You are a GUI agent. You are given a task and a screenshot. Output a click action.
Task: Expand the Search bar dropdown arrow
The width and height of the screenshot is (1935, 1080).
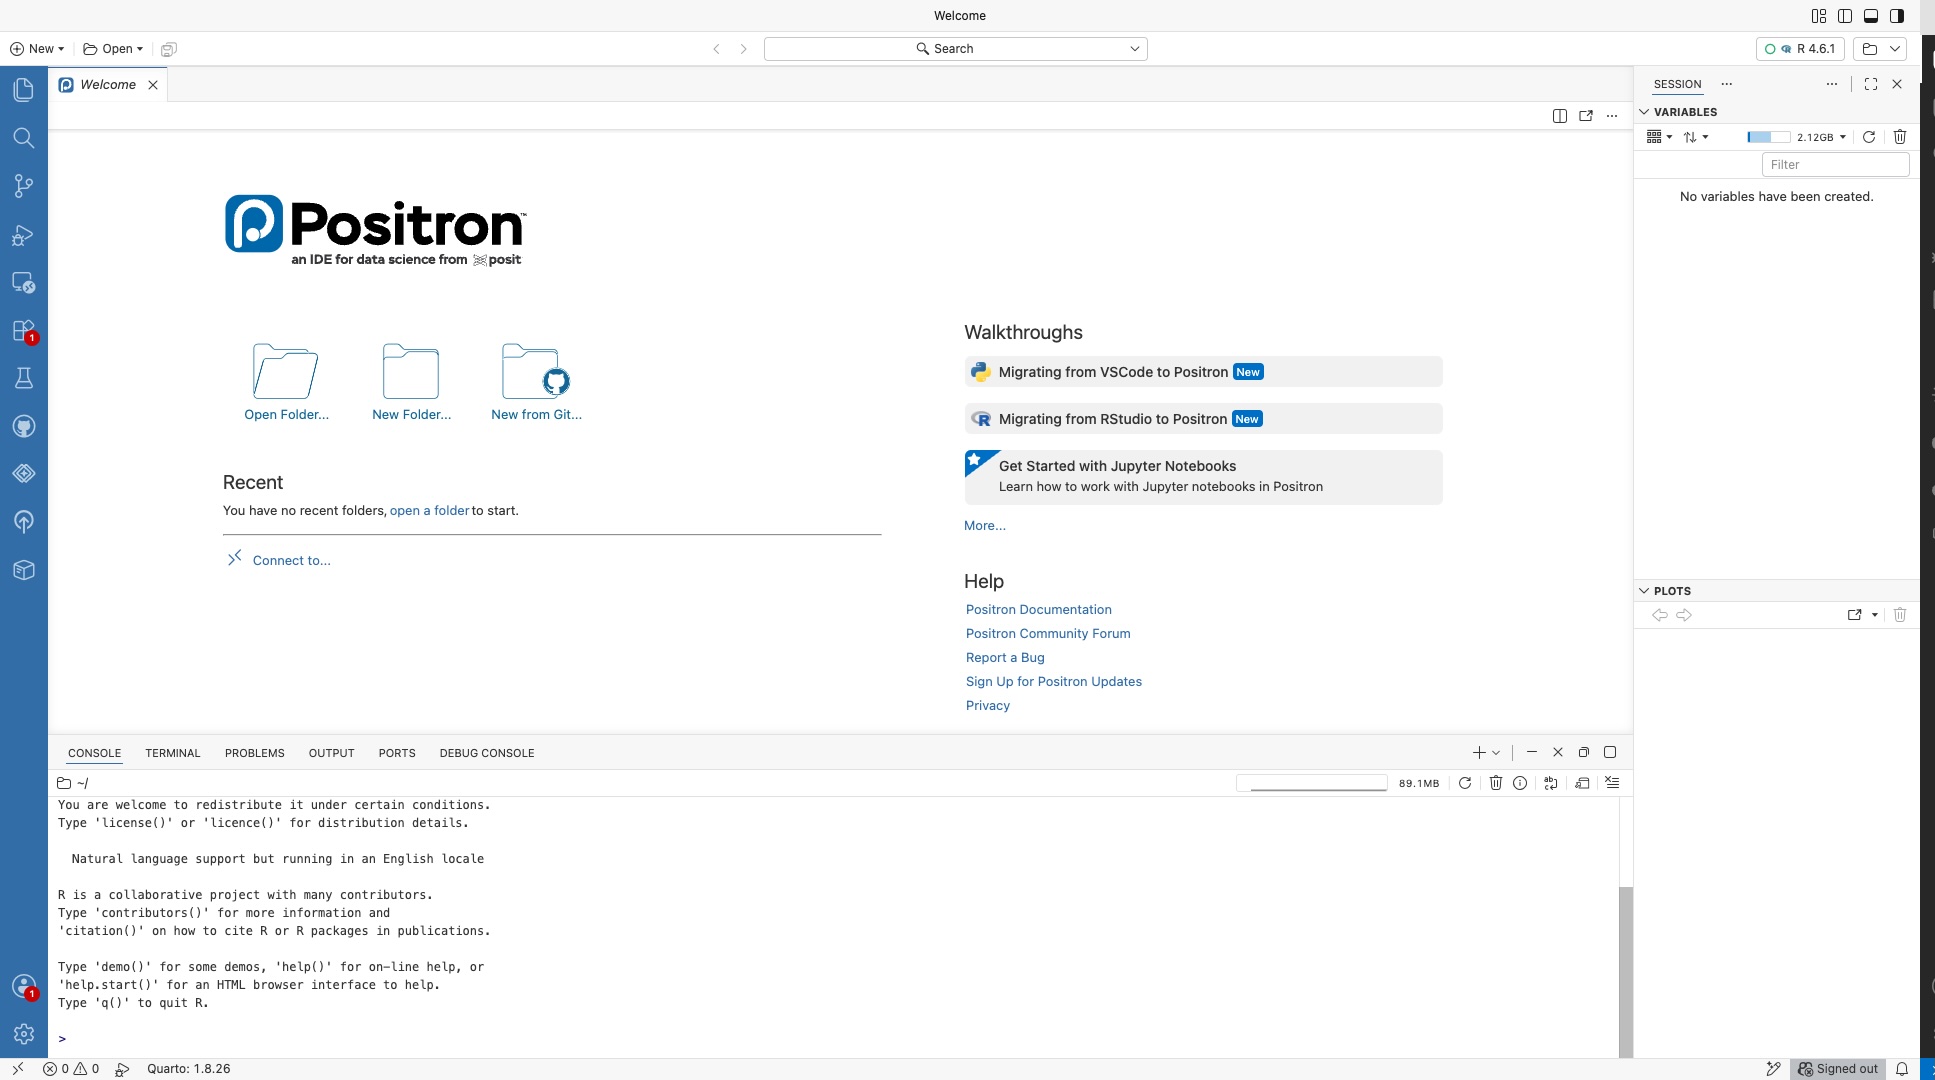pyautogui.click(x=1135, y=49)
